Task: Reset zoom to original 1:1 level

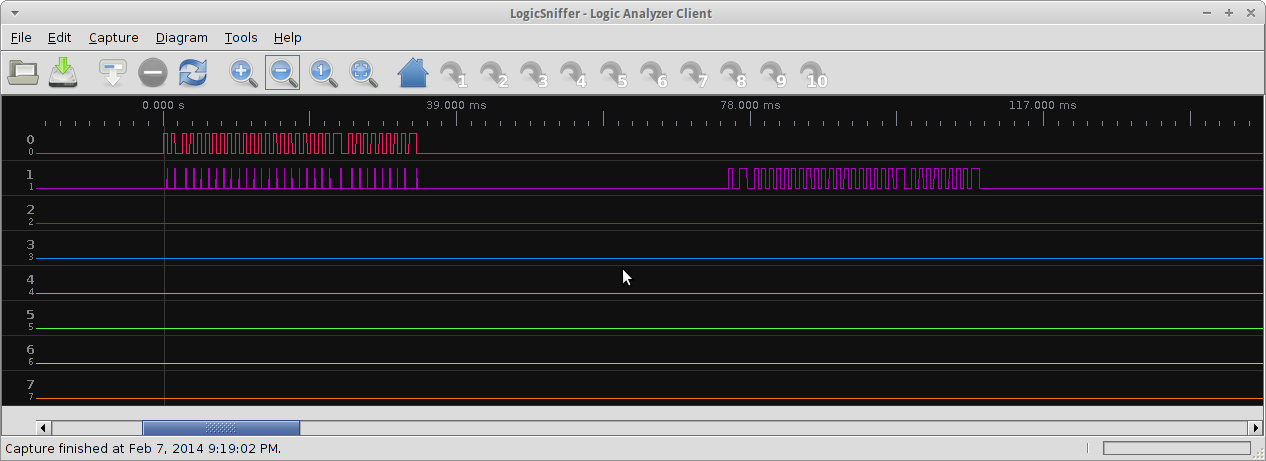Action: pyautogui.click(x=322, y=72)
